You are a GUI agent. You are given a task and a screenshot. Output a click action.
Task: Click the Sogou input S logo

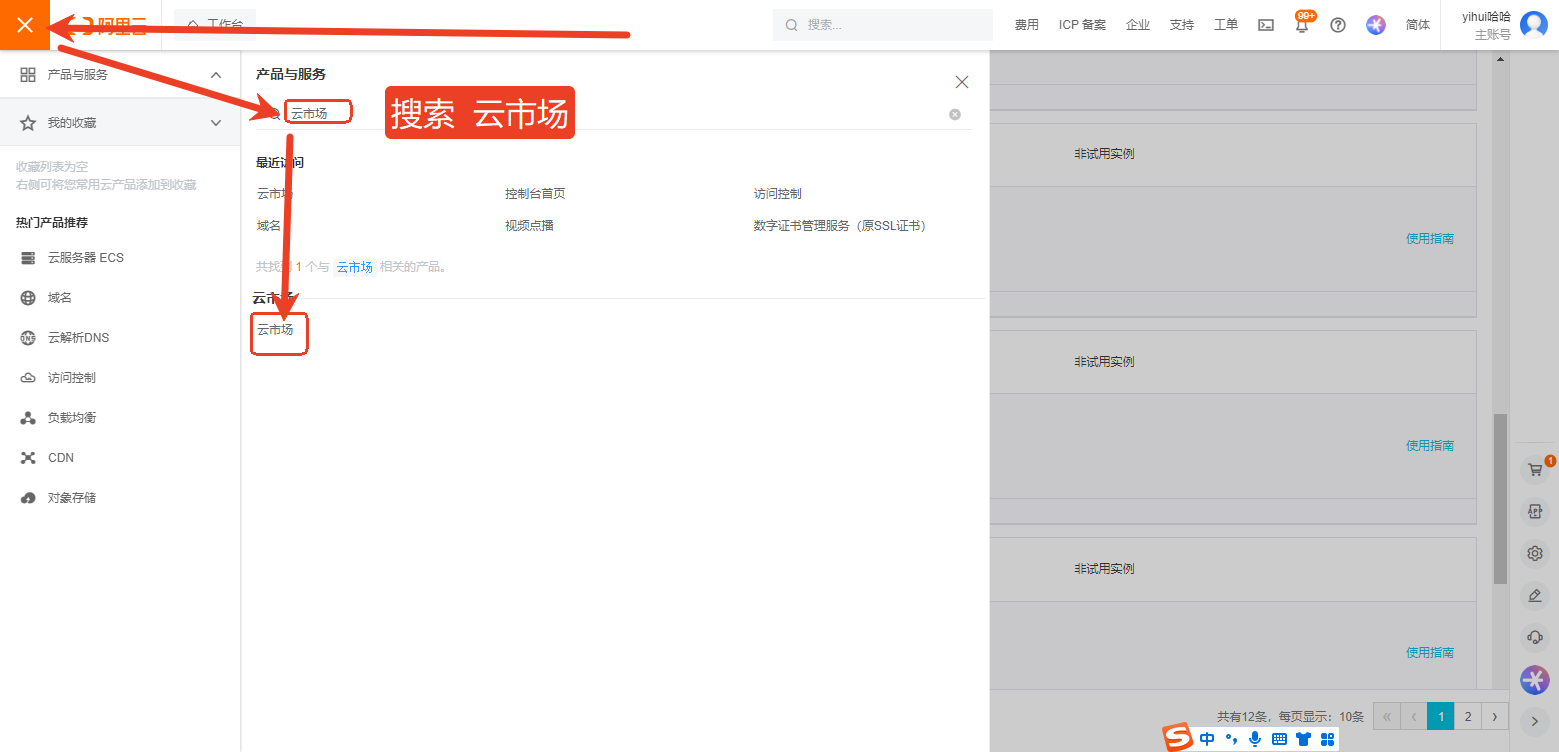click(x=1179, y=738)
